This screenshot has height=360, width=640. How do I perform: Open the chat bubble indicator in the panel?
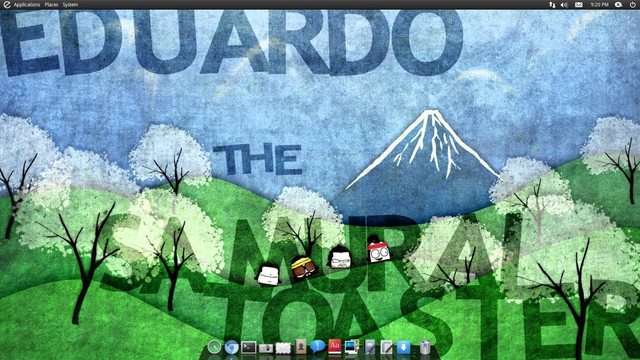[619, 5]
